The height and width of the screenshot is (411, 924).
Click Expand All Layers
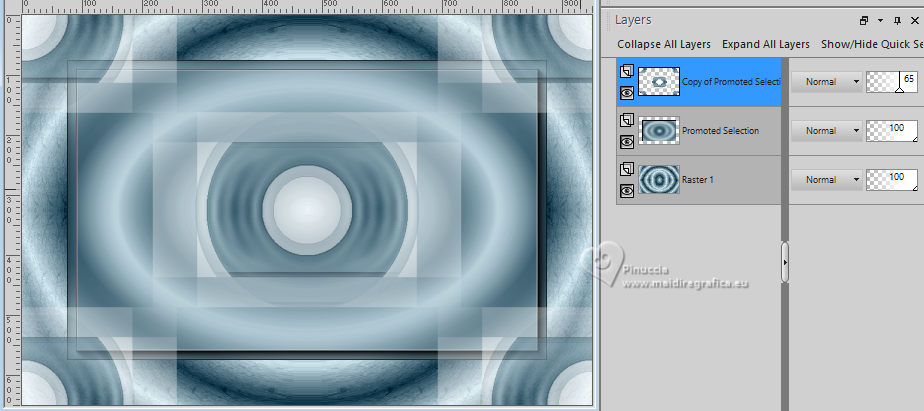765,44
